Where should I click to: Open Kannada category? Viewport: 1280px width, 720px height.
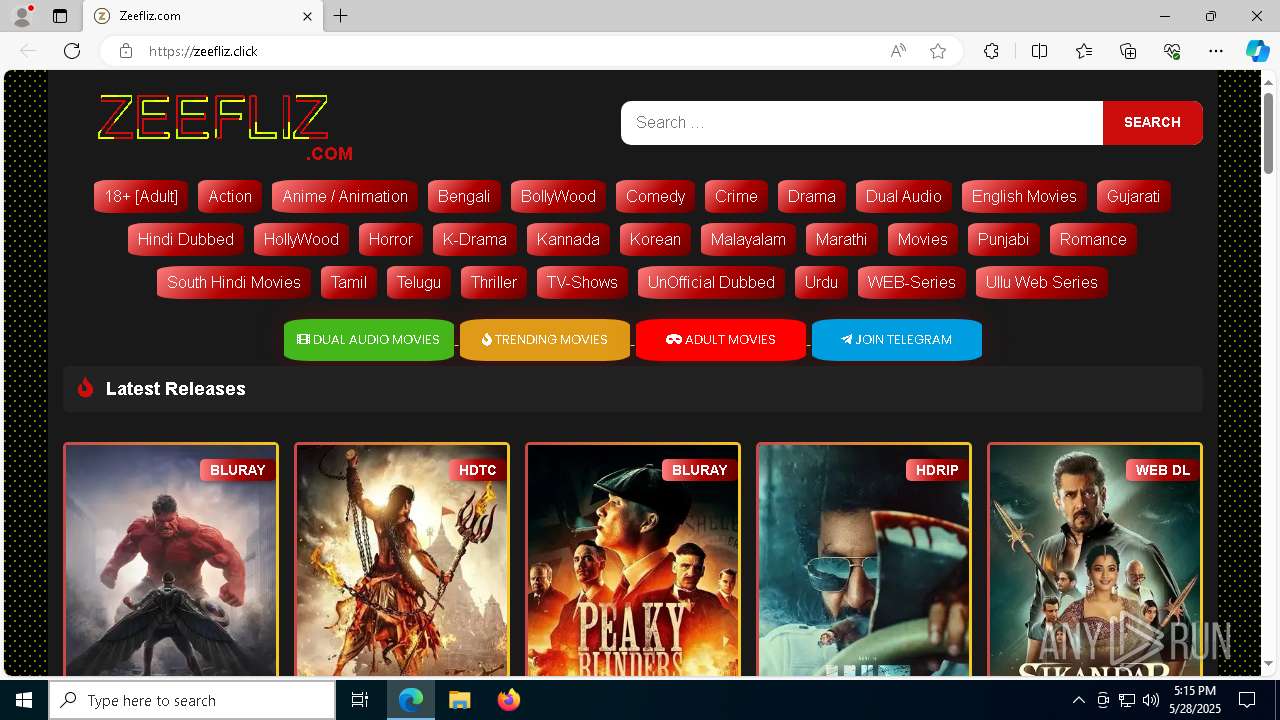pos(568,239)
